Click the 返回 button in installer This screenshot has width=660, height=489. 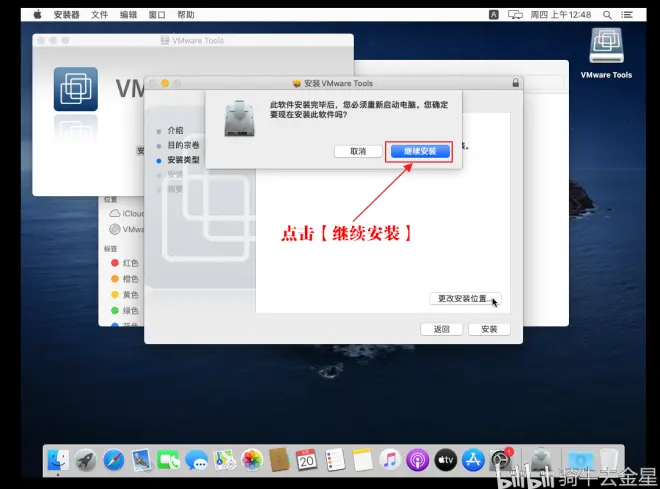(442, 329)
